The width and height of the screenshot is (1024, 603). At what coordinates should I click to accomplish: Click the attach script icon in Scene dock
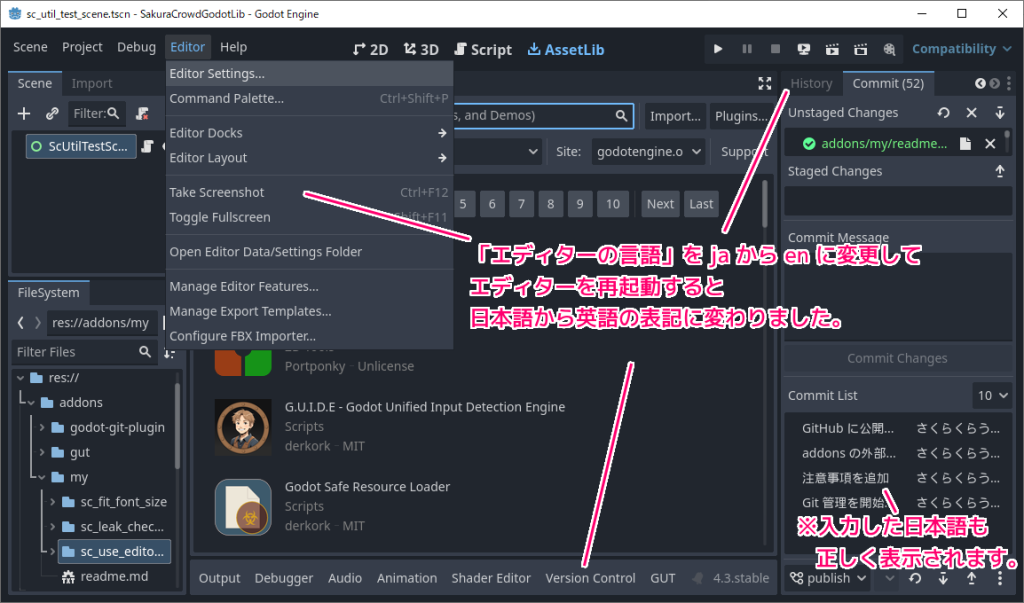click(142, 114)
